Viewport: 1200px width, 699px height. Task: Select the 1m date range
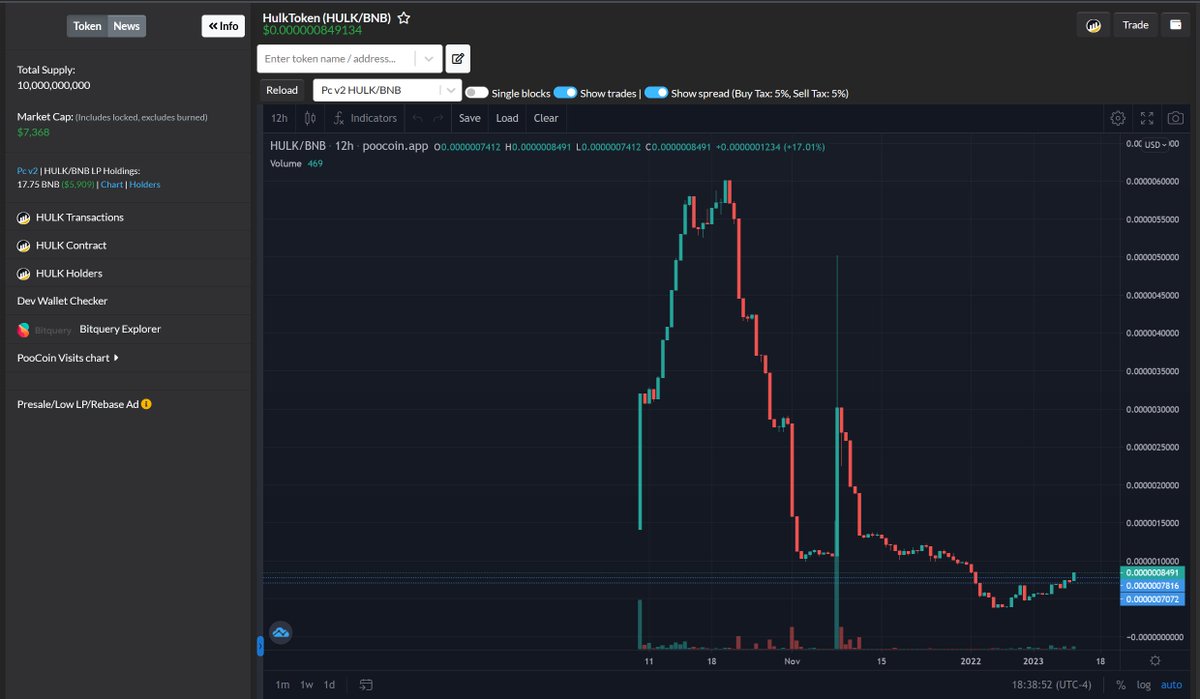tap(283, 685)
